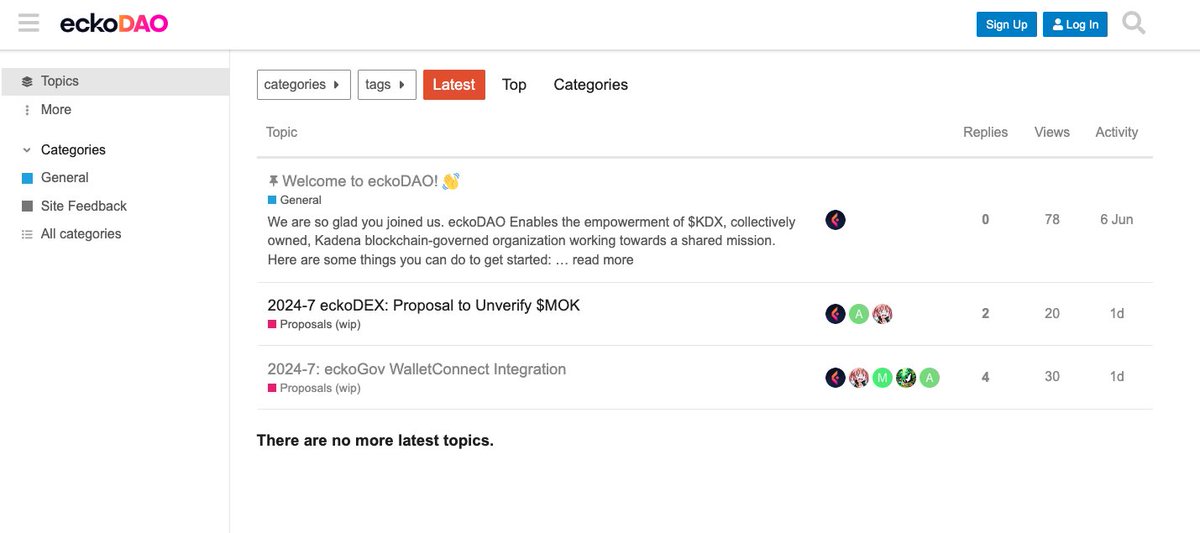
Task: Click the pink-haired avatar in $MOK row
Action: 882,314
